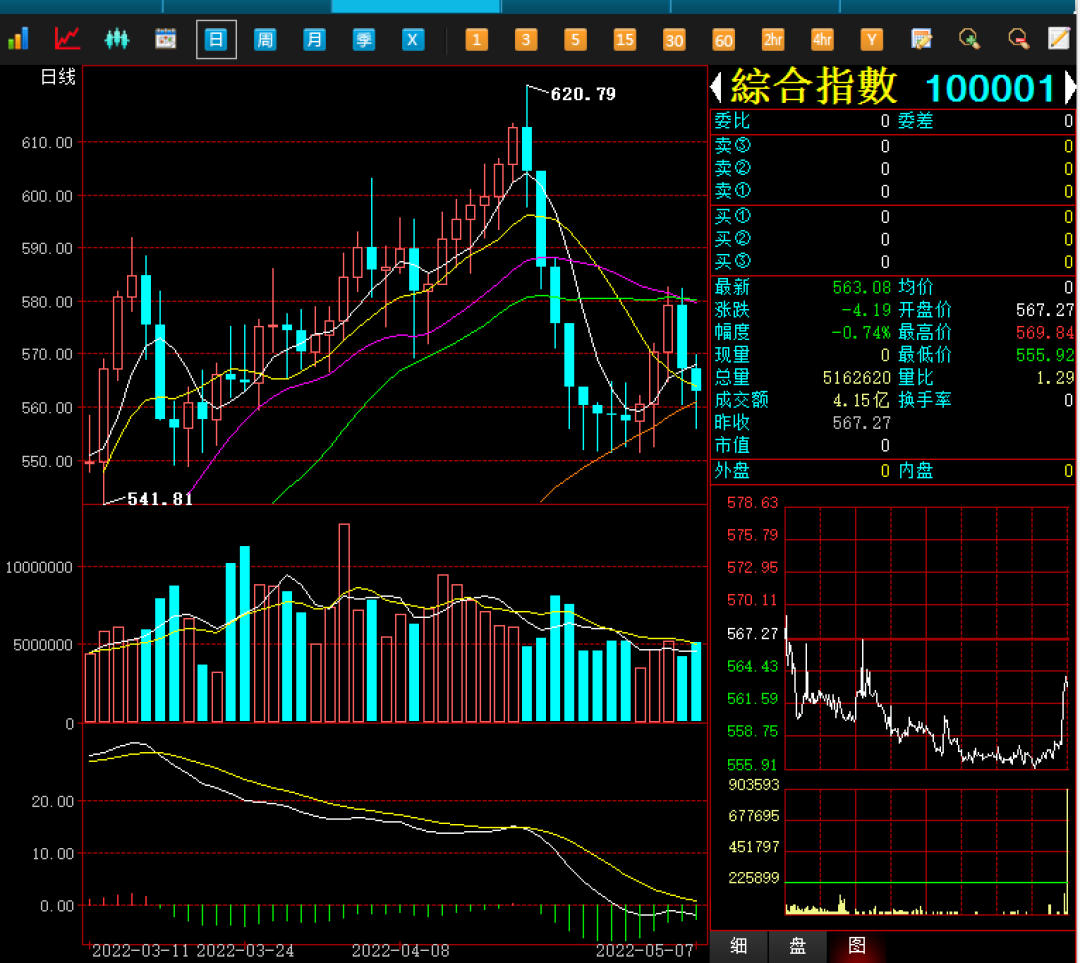
Task: Click the 量比 value 1.29
Action: coord(1055,377)
